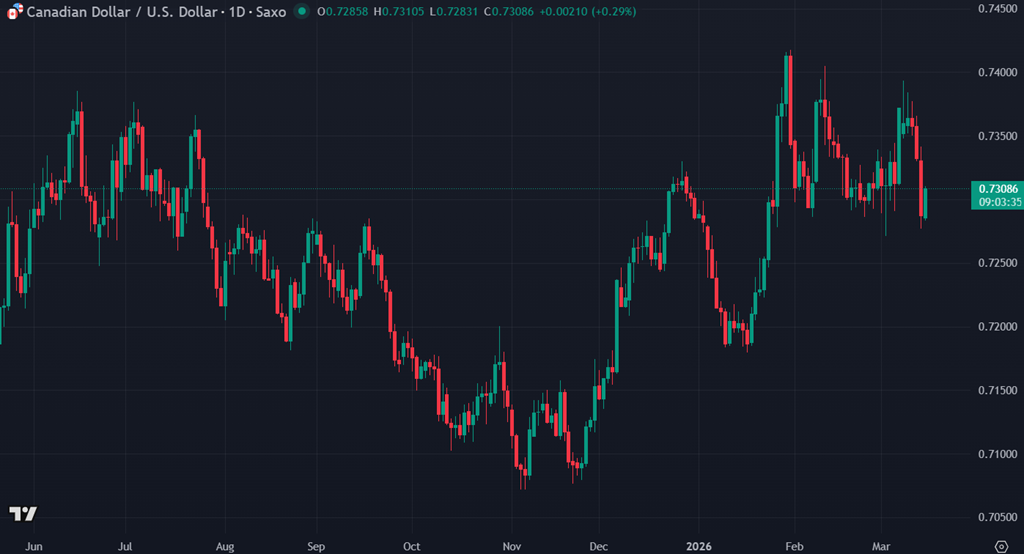The height and width of the screenshot is (554, 1024).
Task: Click the latest green candle at chart's right edge
Action: click(x=926, y=203)
